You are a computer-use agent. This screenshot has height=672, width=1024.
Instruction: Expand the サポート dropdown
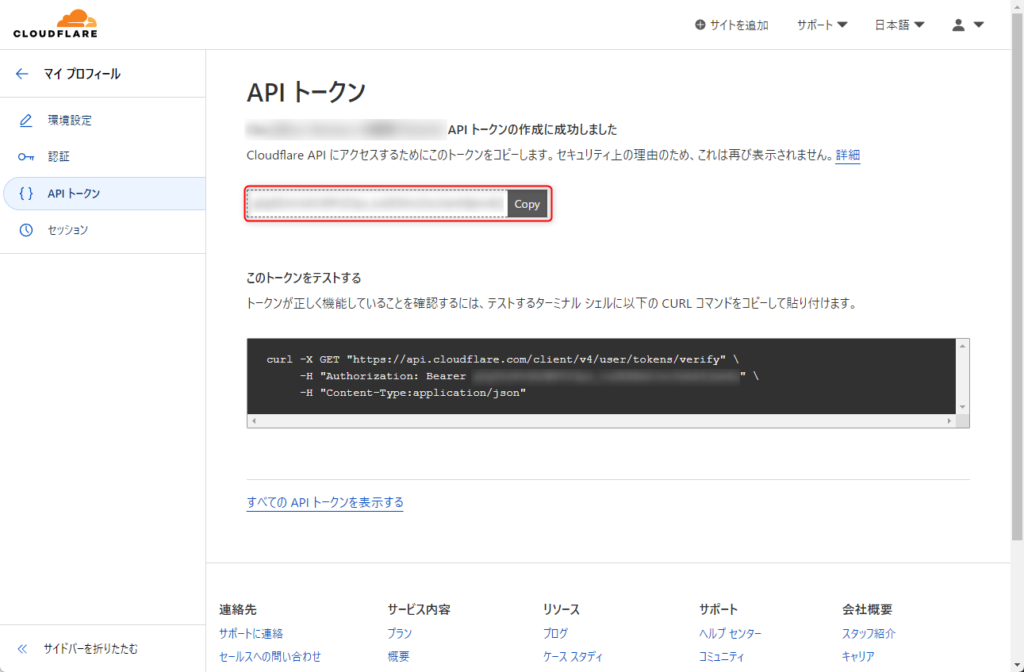822,25
